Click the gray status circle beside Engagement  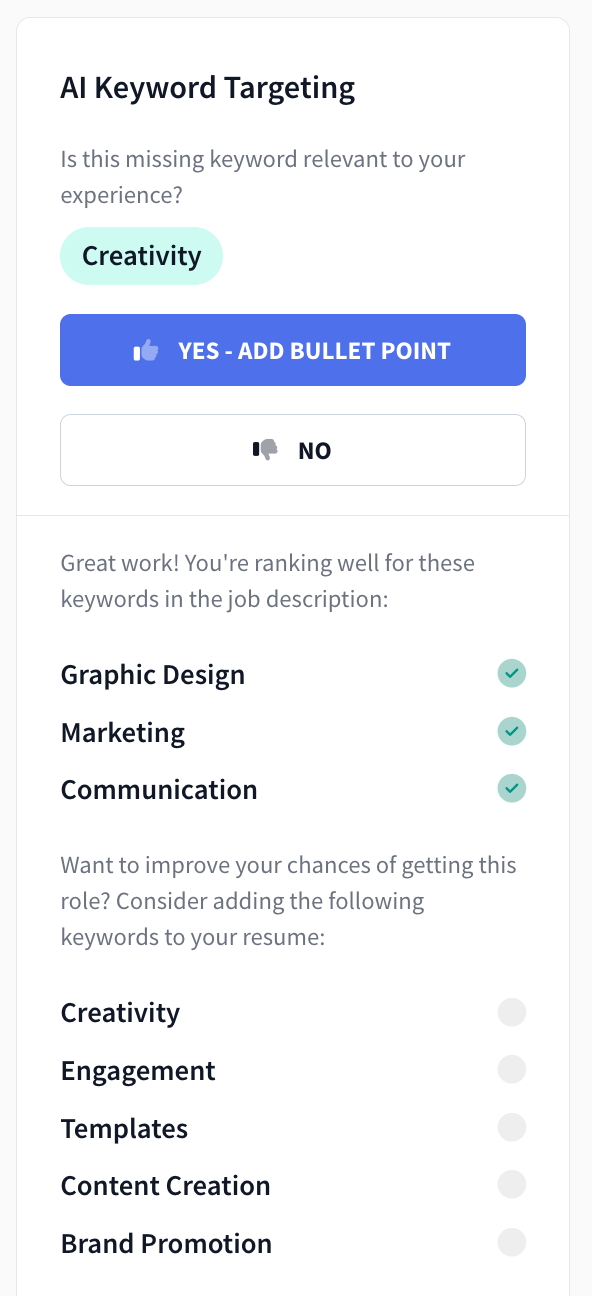point(511,1069)
